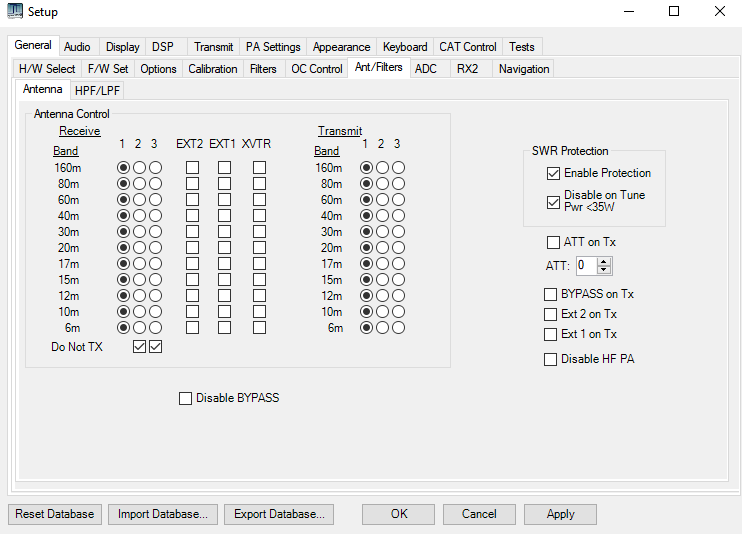The image size is (742, 534).
Task: Open the H/W Select sub-tab
Action: click(x=47, y=69)
